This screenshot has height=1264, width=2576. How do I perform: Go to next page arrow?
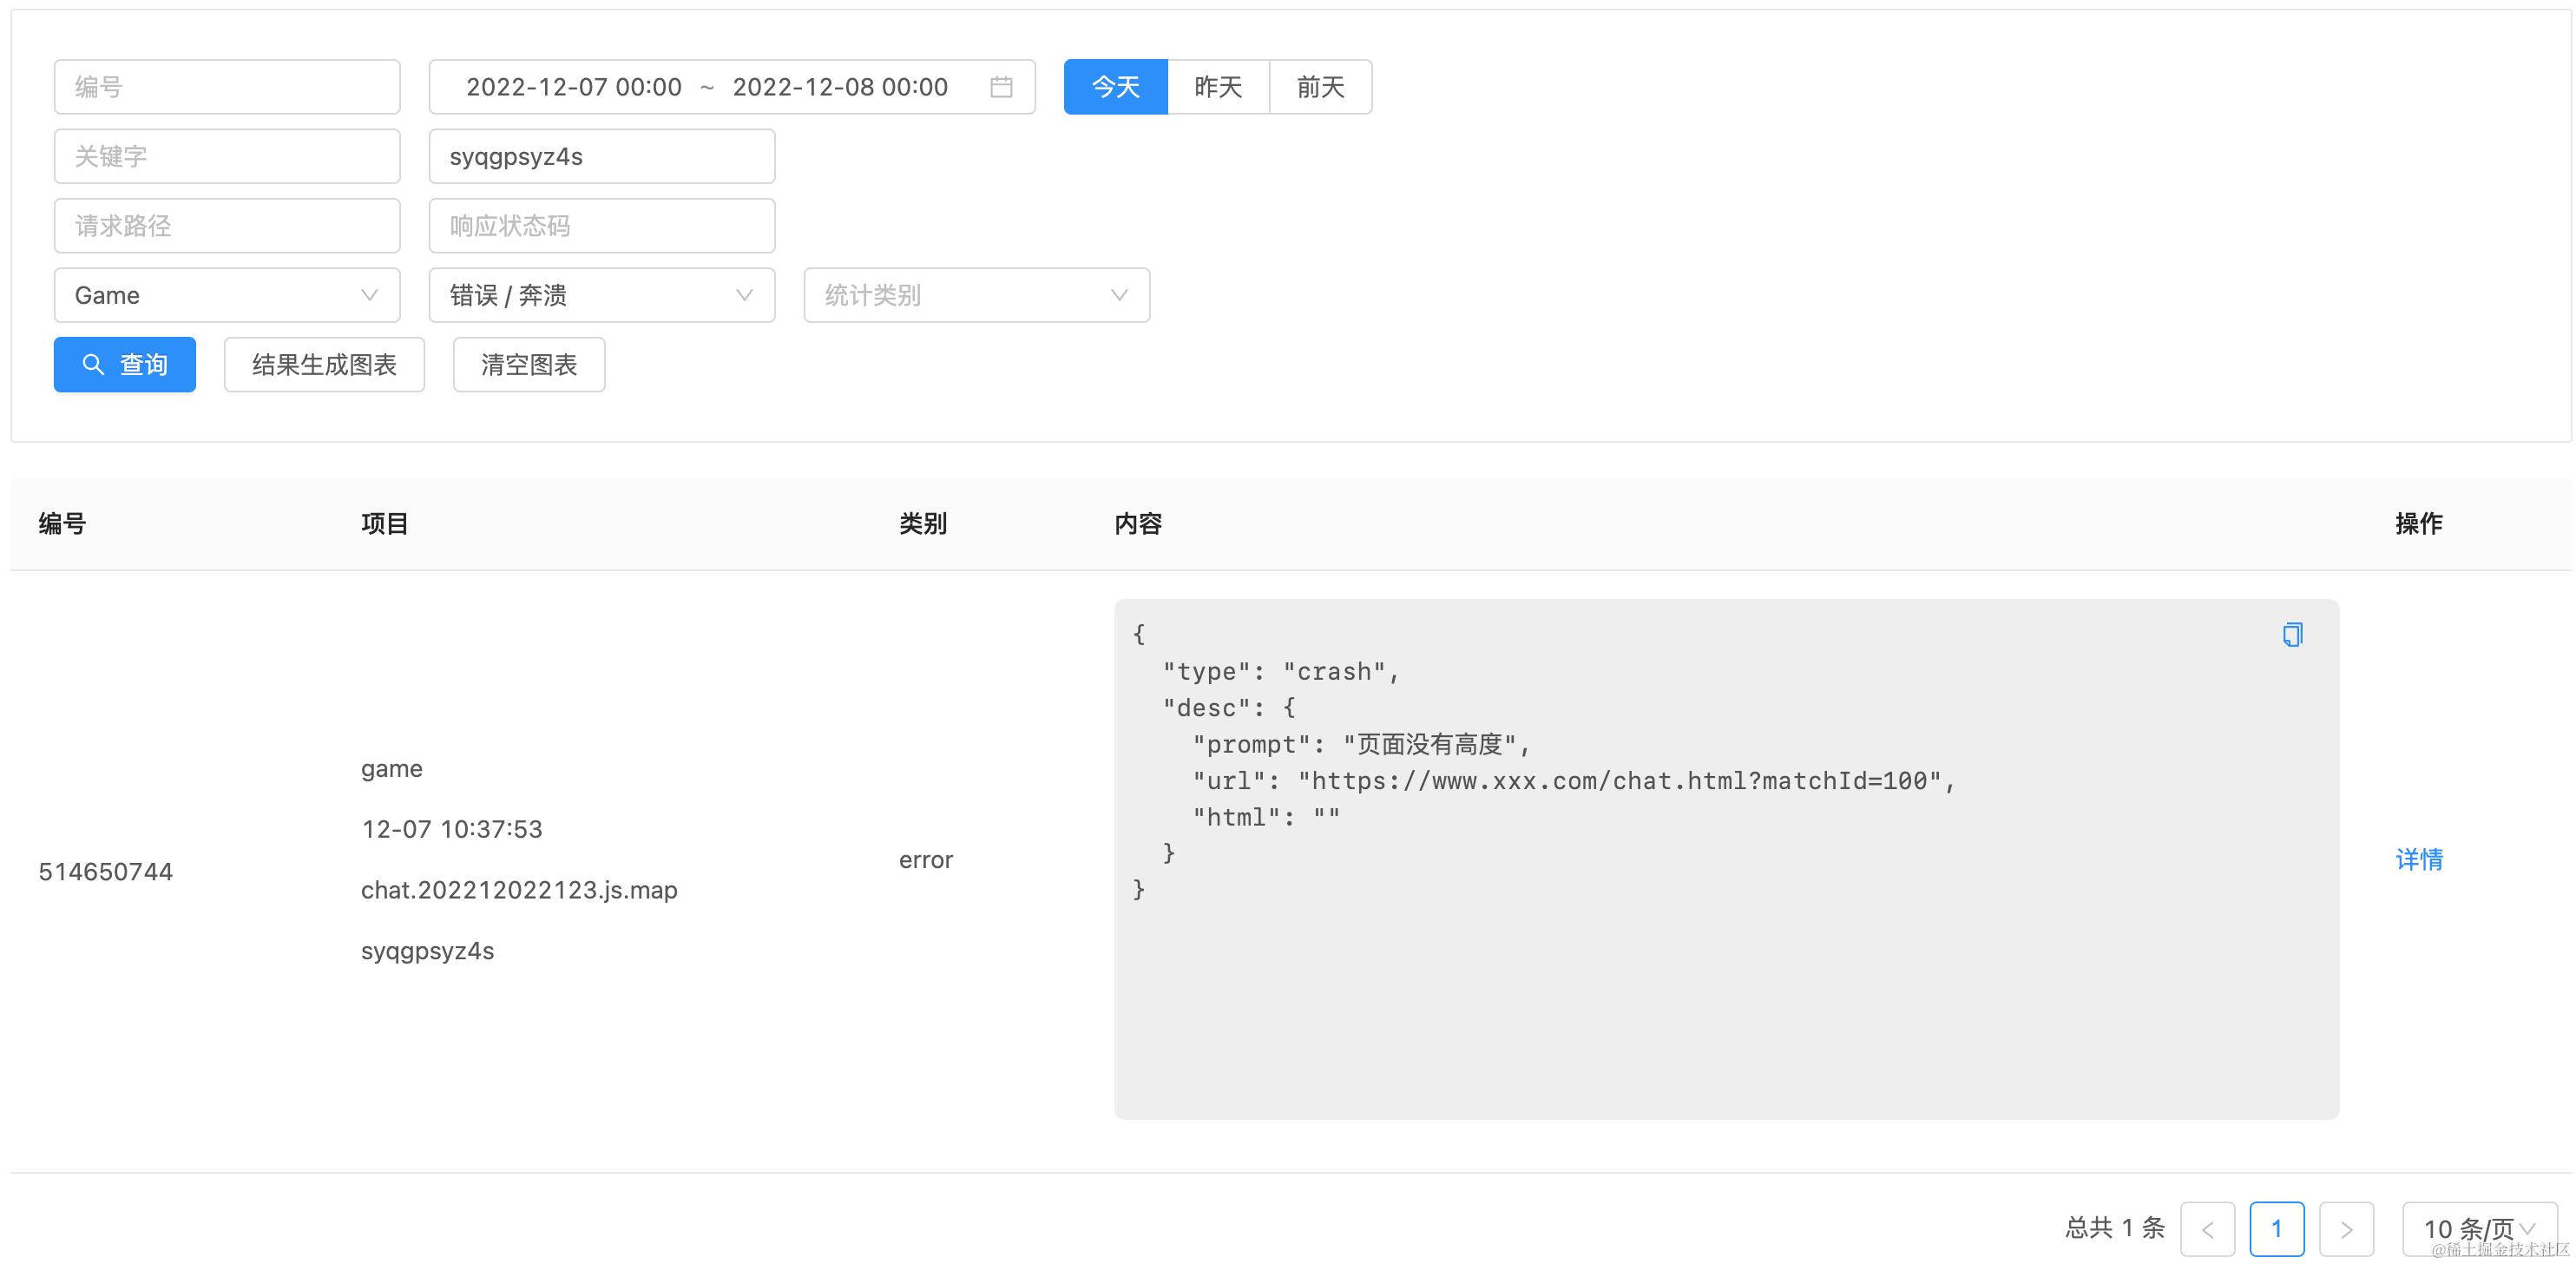2346,1229
